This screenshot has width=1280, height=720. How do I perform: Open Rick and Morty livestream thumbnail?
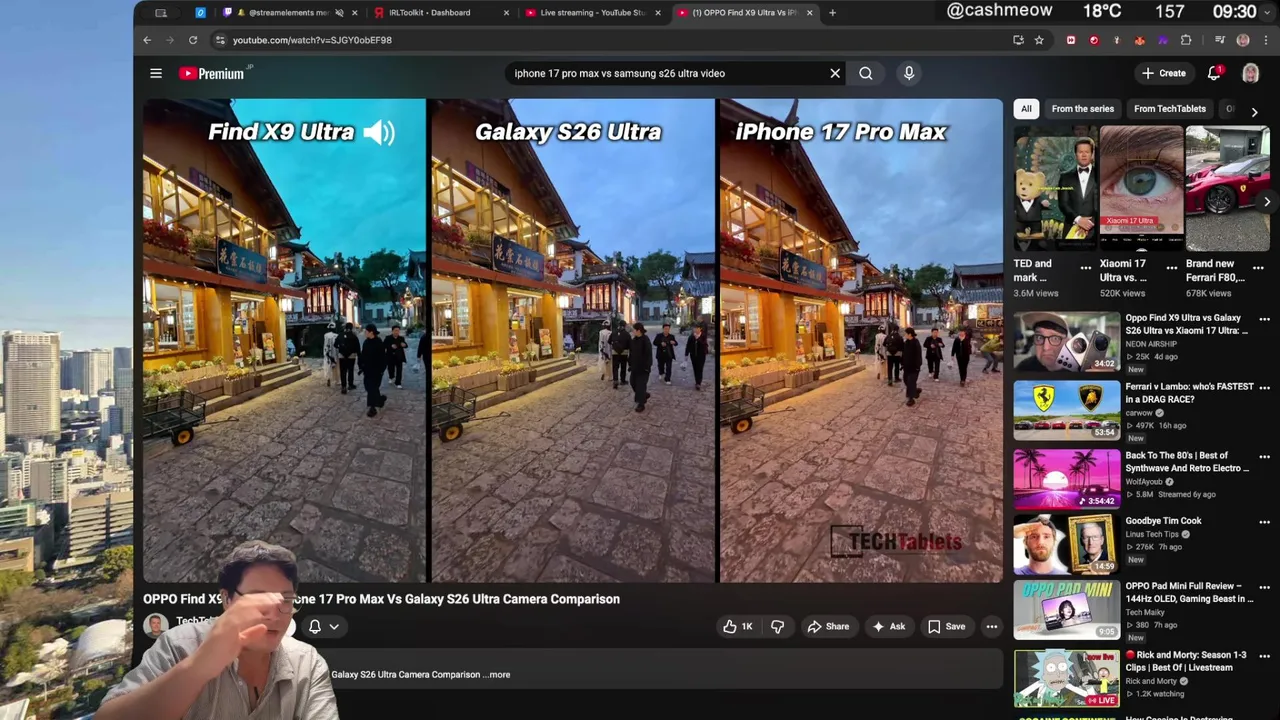pos(1066,678)
